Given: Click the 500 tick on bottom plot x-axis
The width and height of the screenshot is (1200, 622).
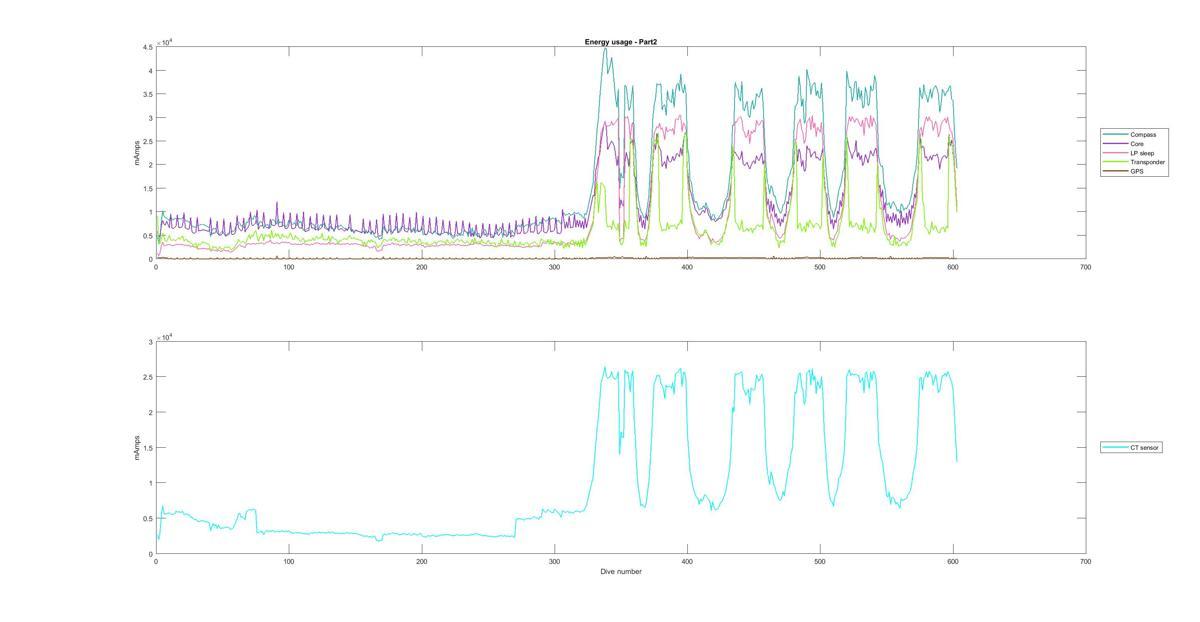Looking at the screenshot, I should 820,562.
